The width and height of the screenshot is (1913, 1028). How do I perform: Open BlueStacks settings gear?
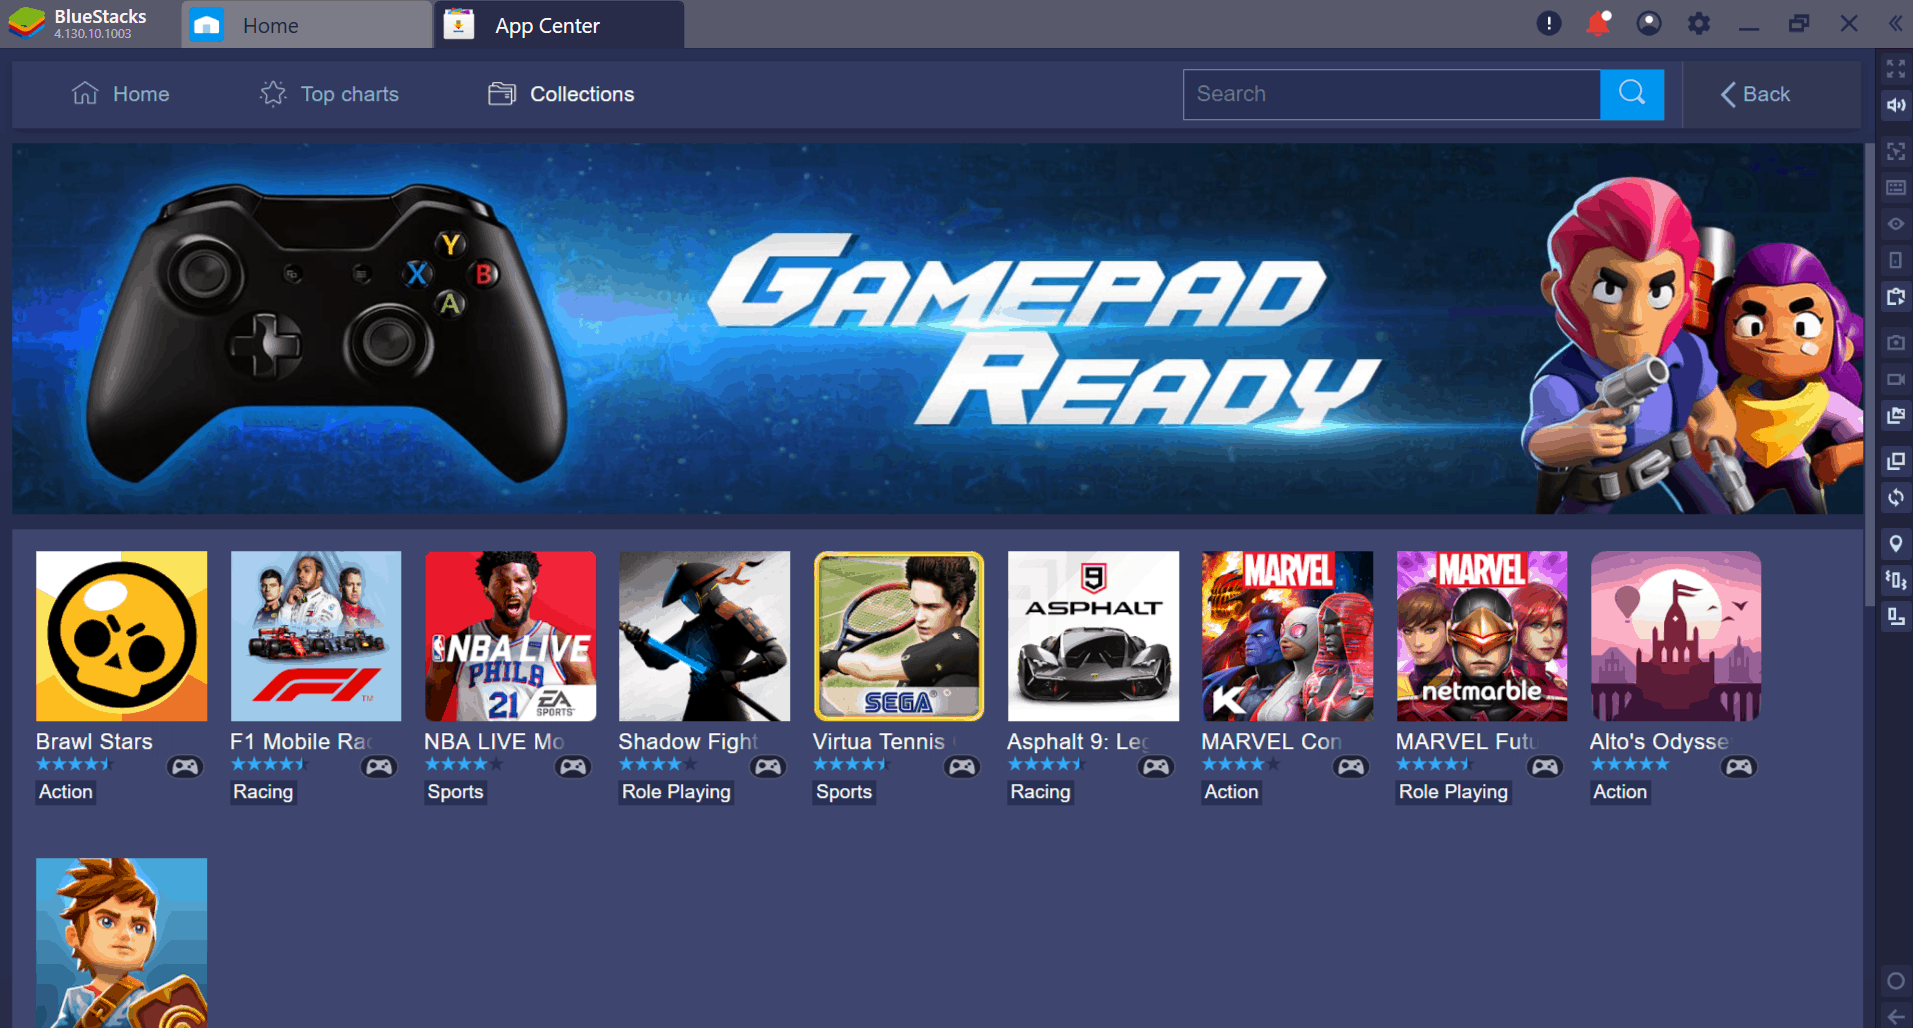pos(1699,23)
